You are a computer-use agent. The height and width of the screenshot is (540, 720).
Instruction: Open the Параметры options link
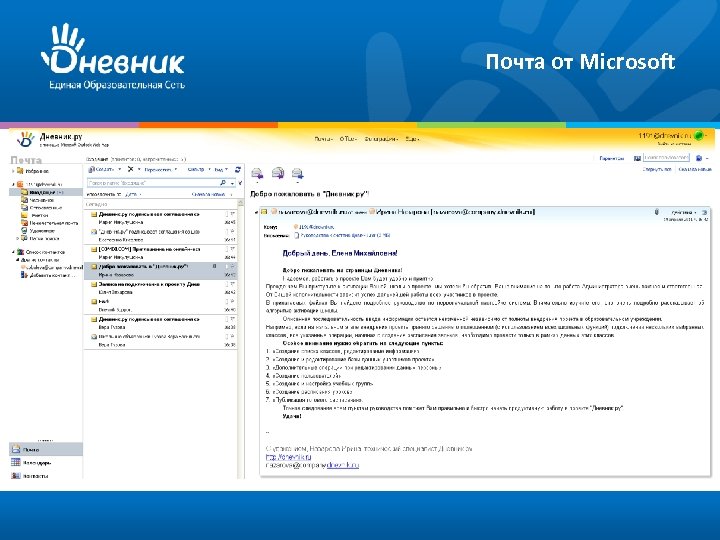coord(611,158)
